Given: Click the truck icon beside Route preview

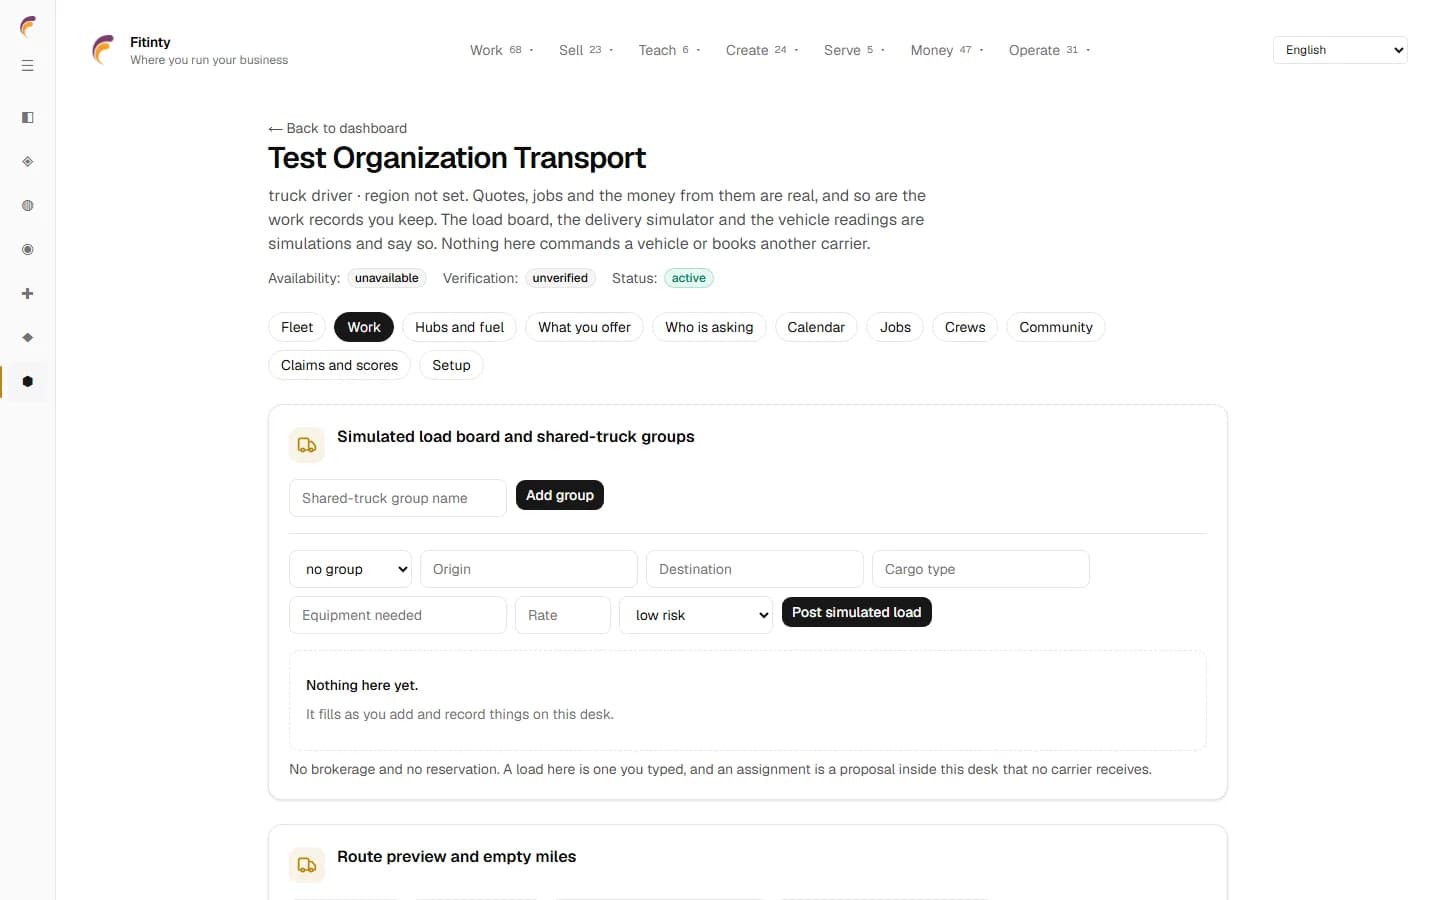Looking at the screenshot, I should click(307, 865).
